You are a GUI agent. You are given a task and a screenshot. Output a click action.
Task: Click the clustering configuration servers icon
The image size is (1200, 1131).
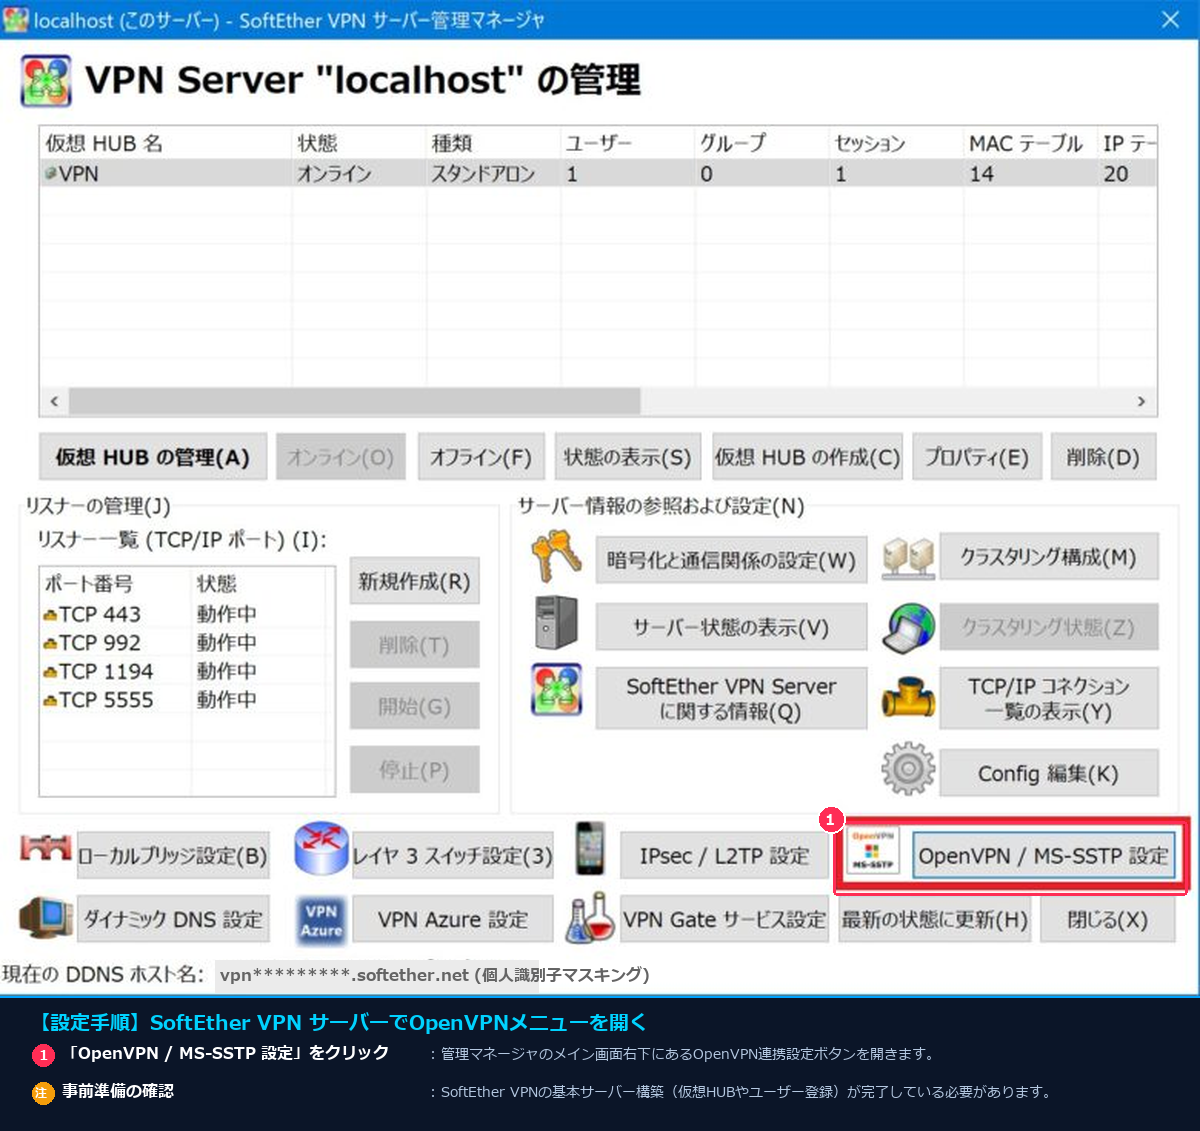908,558
